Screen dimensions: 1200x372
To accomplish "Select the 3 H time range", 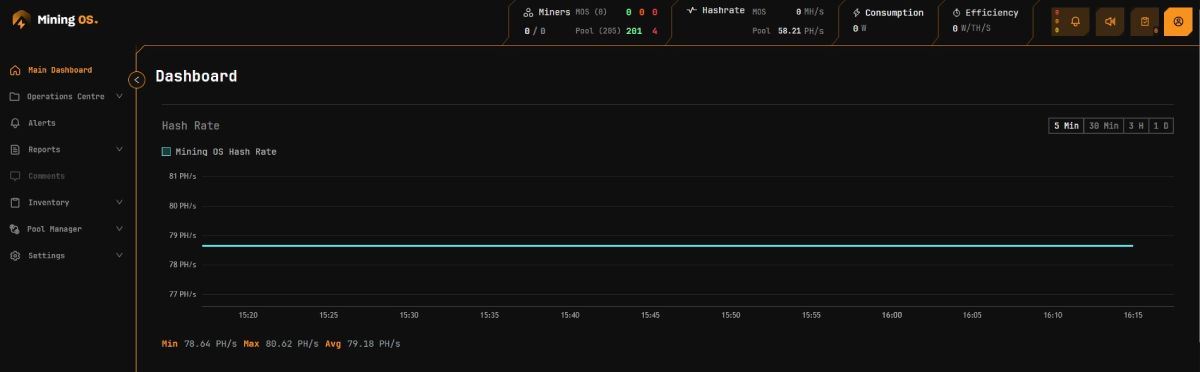I will [x=1136, y=125].
